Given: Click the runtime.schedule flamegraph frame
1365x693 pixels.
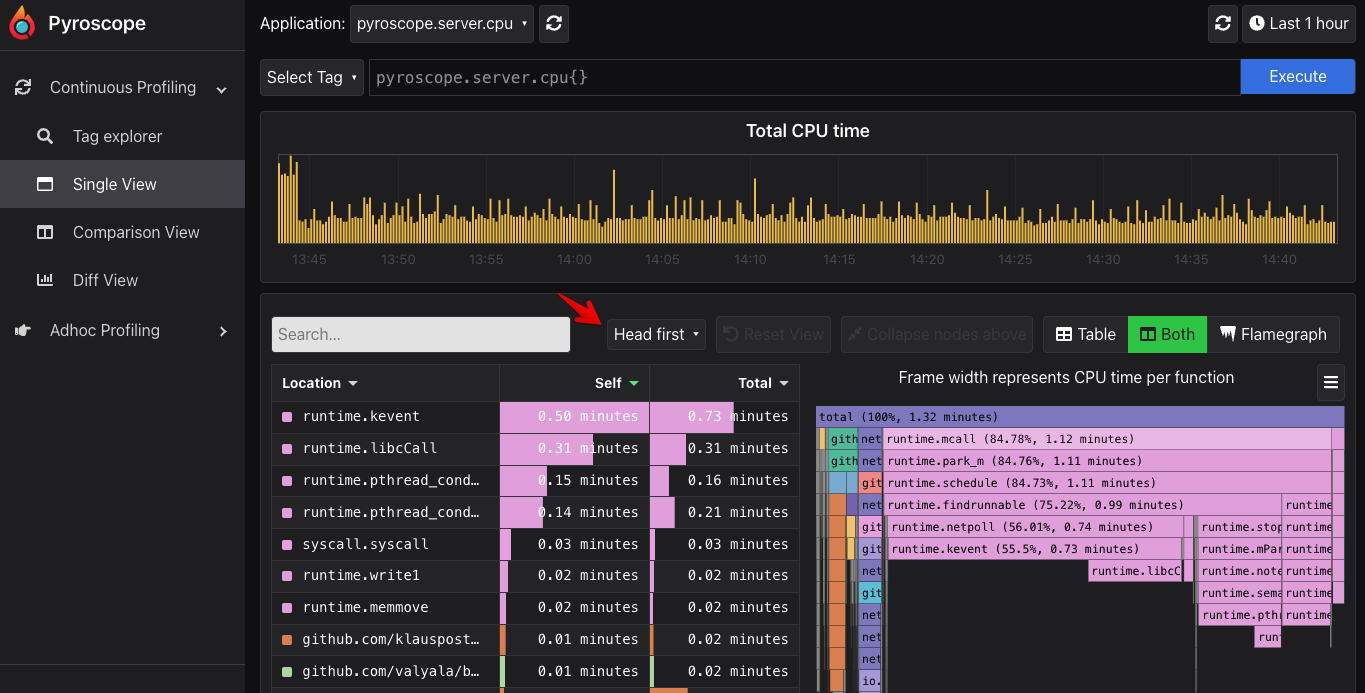Looking at the screenshot, I should [x=1108, y=483].
